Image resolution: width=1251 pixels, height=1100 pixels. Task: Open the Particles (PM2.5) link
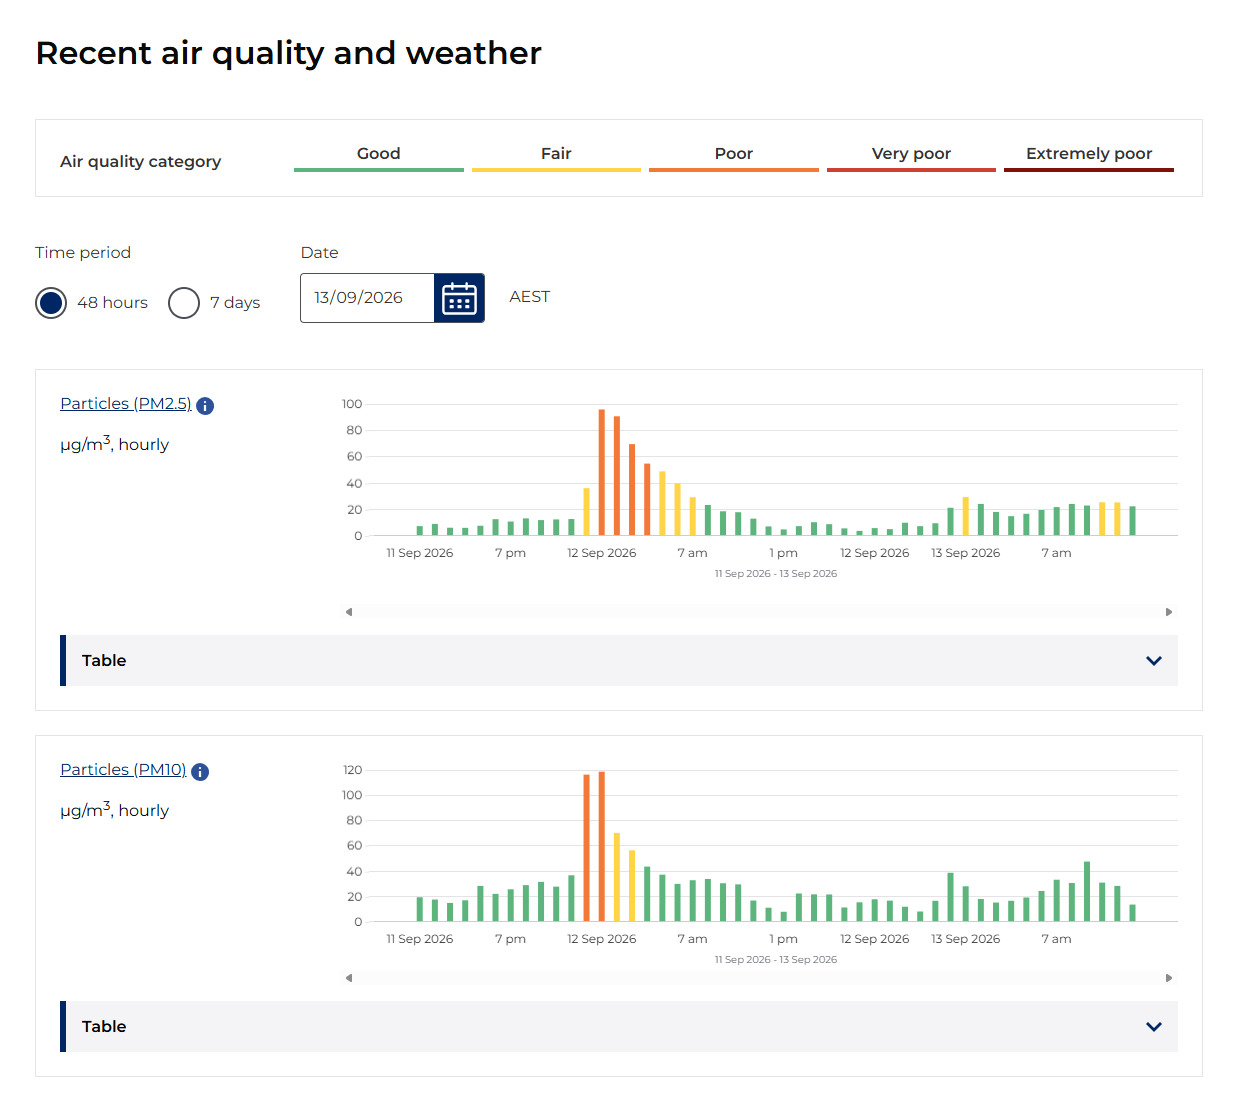pyautogui.click(x=126, y=403)
